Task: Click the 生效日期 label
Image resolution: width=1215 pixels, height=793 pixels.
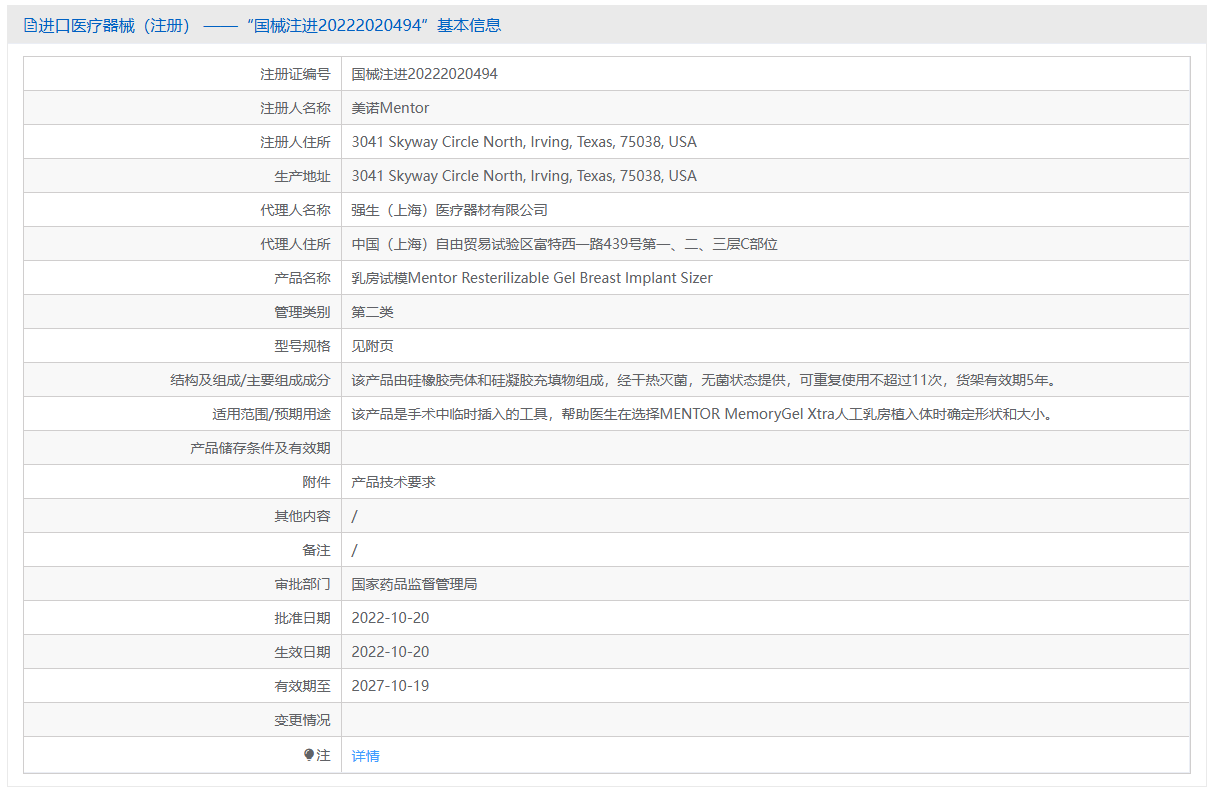Action: click(302, 652)
